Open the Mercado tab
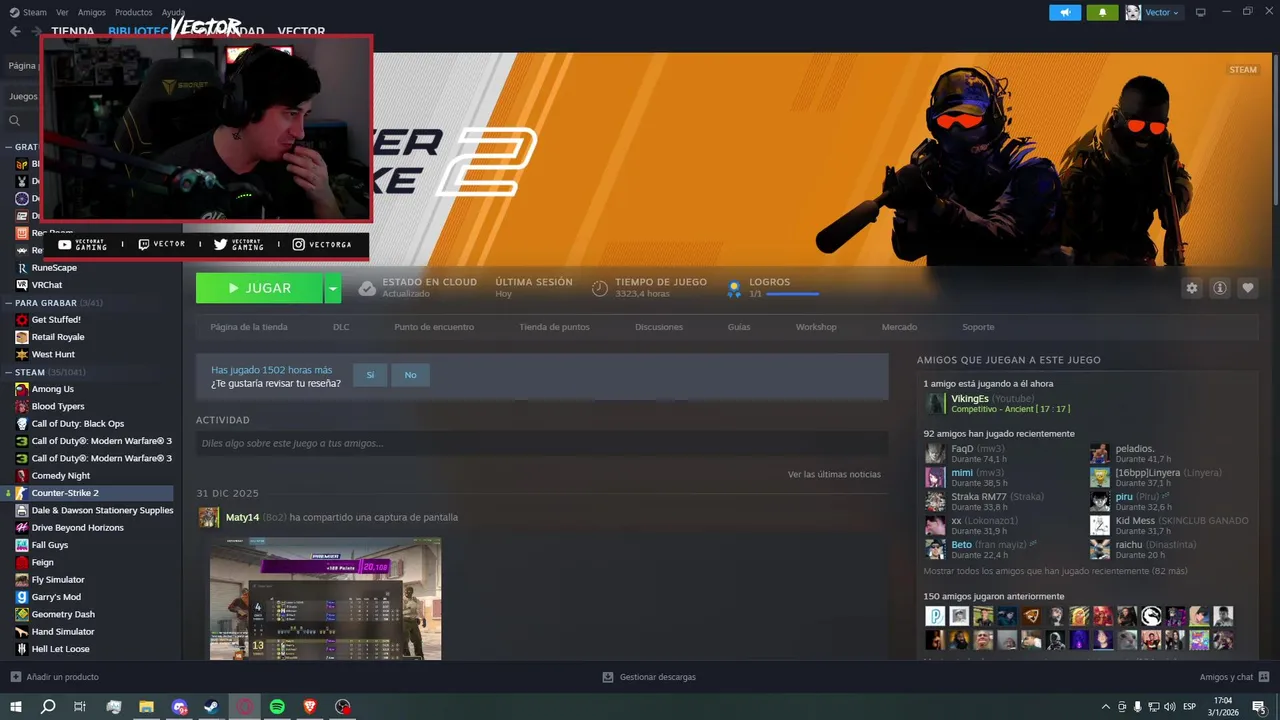Viewport: 1280px width, 720px height. 899,327
